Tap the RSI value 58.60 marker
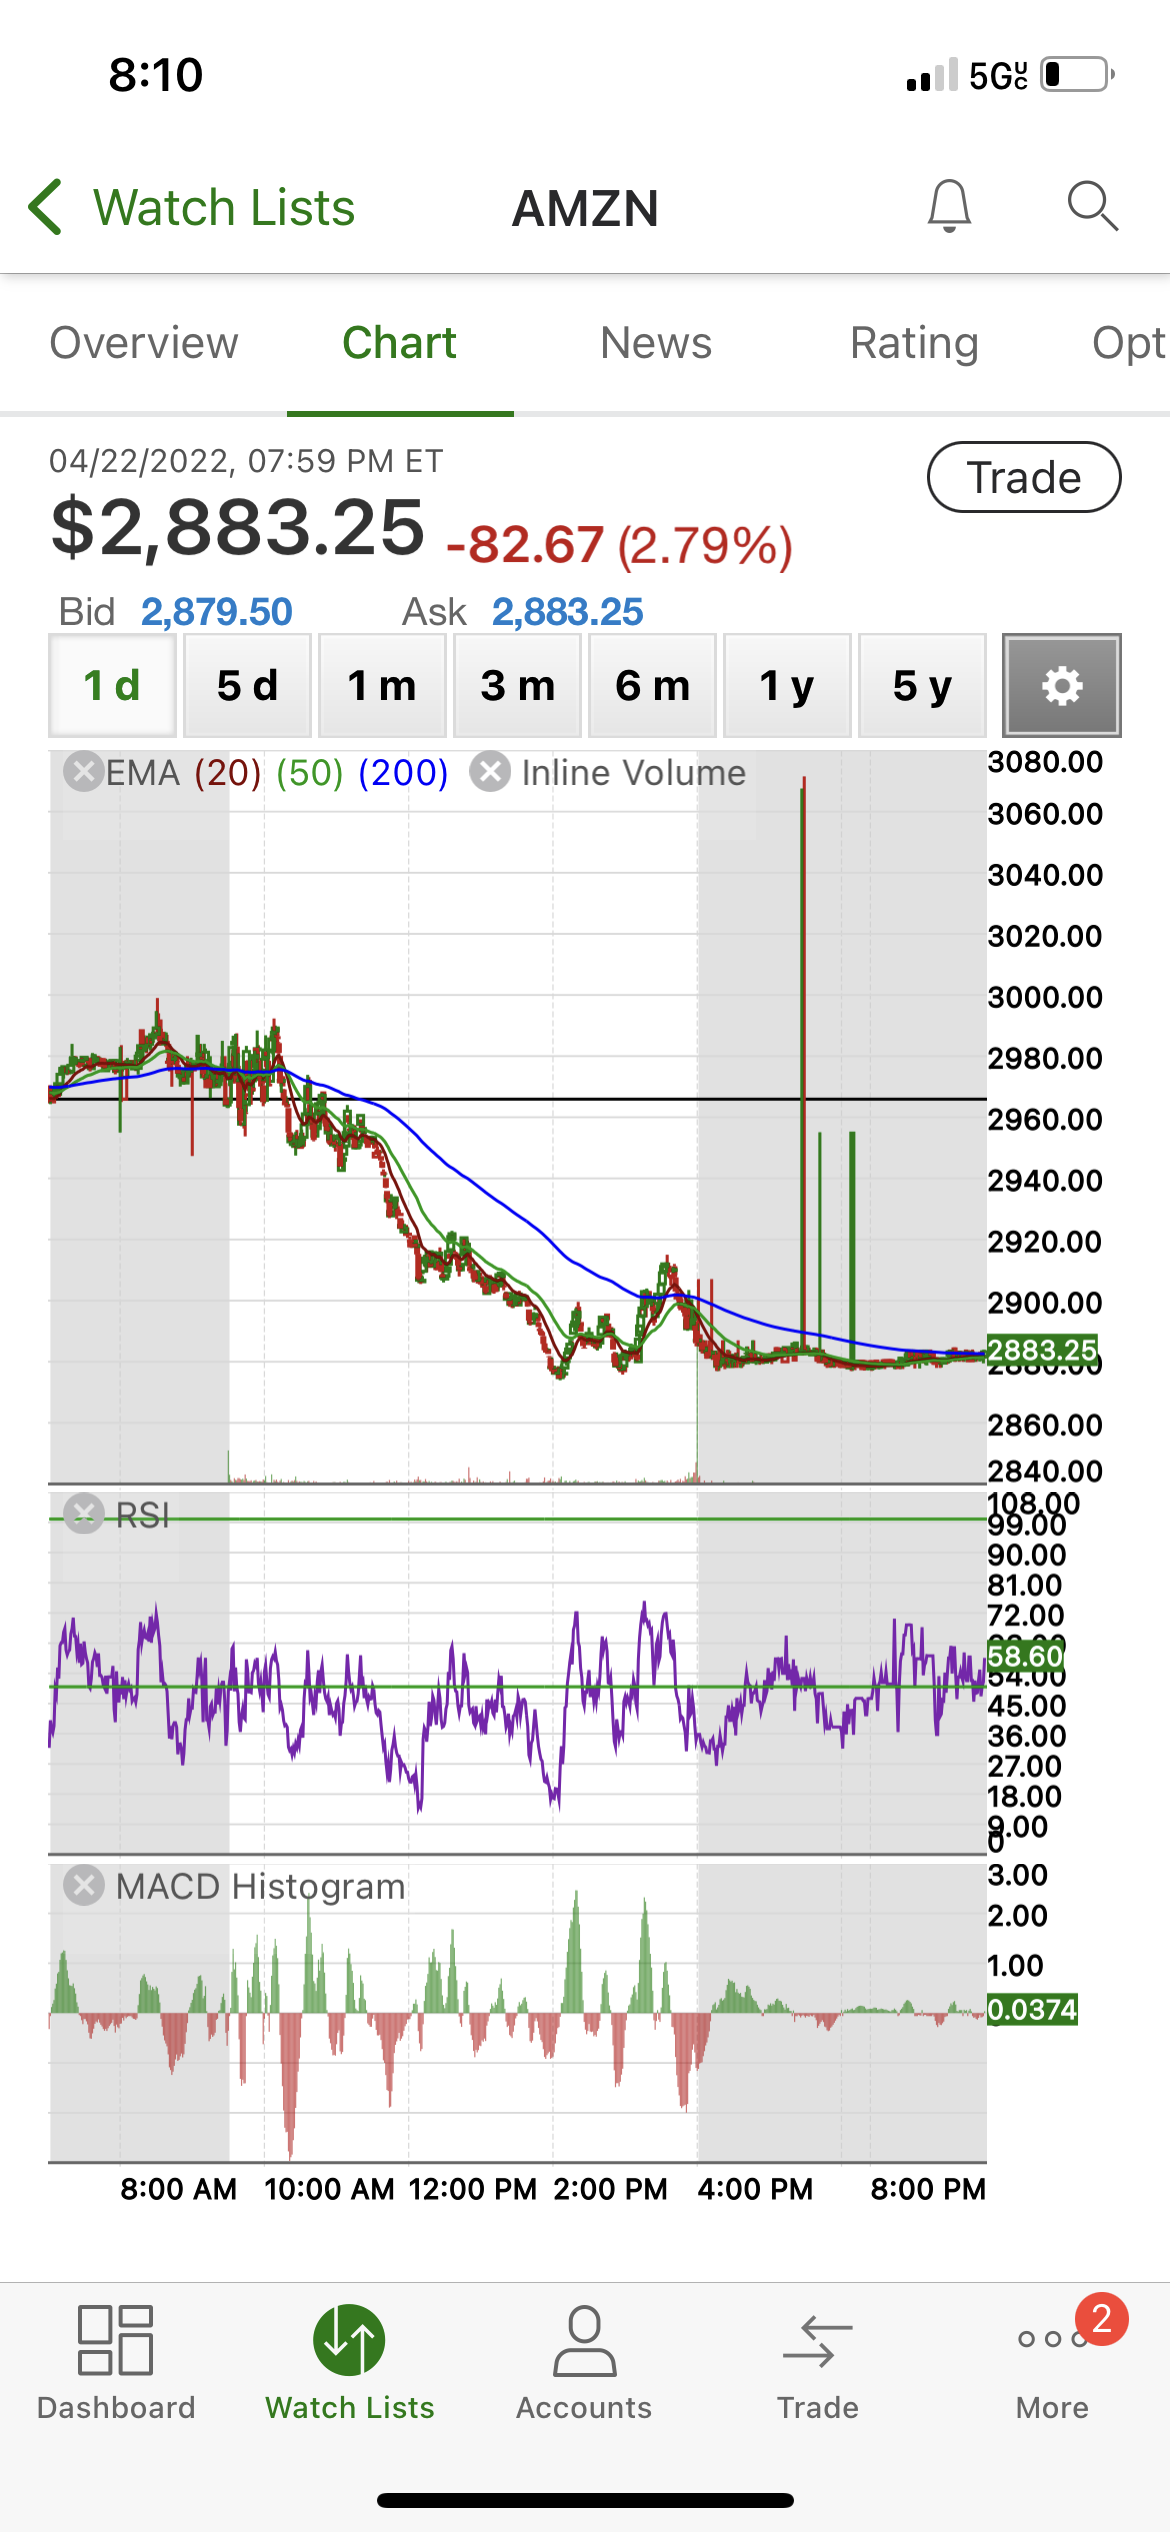The image size is (1170, 2532). click(1026, 1656)
